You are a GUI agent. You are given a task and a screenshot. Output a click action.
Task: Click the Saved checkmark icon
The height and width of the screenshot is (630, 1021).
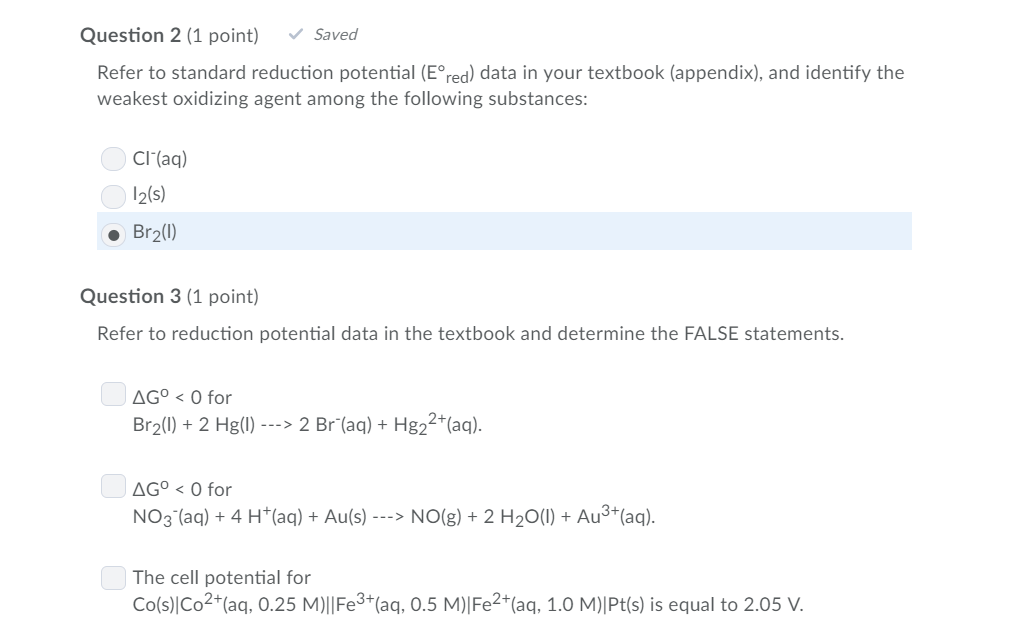pyautogui.click(x=296, y=34)
